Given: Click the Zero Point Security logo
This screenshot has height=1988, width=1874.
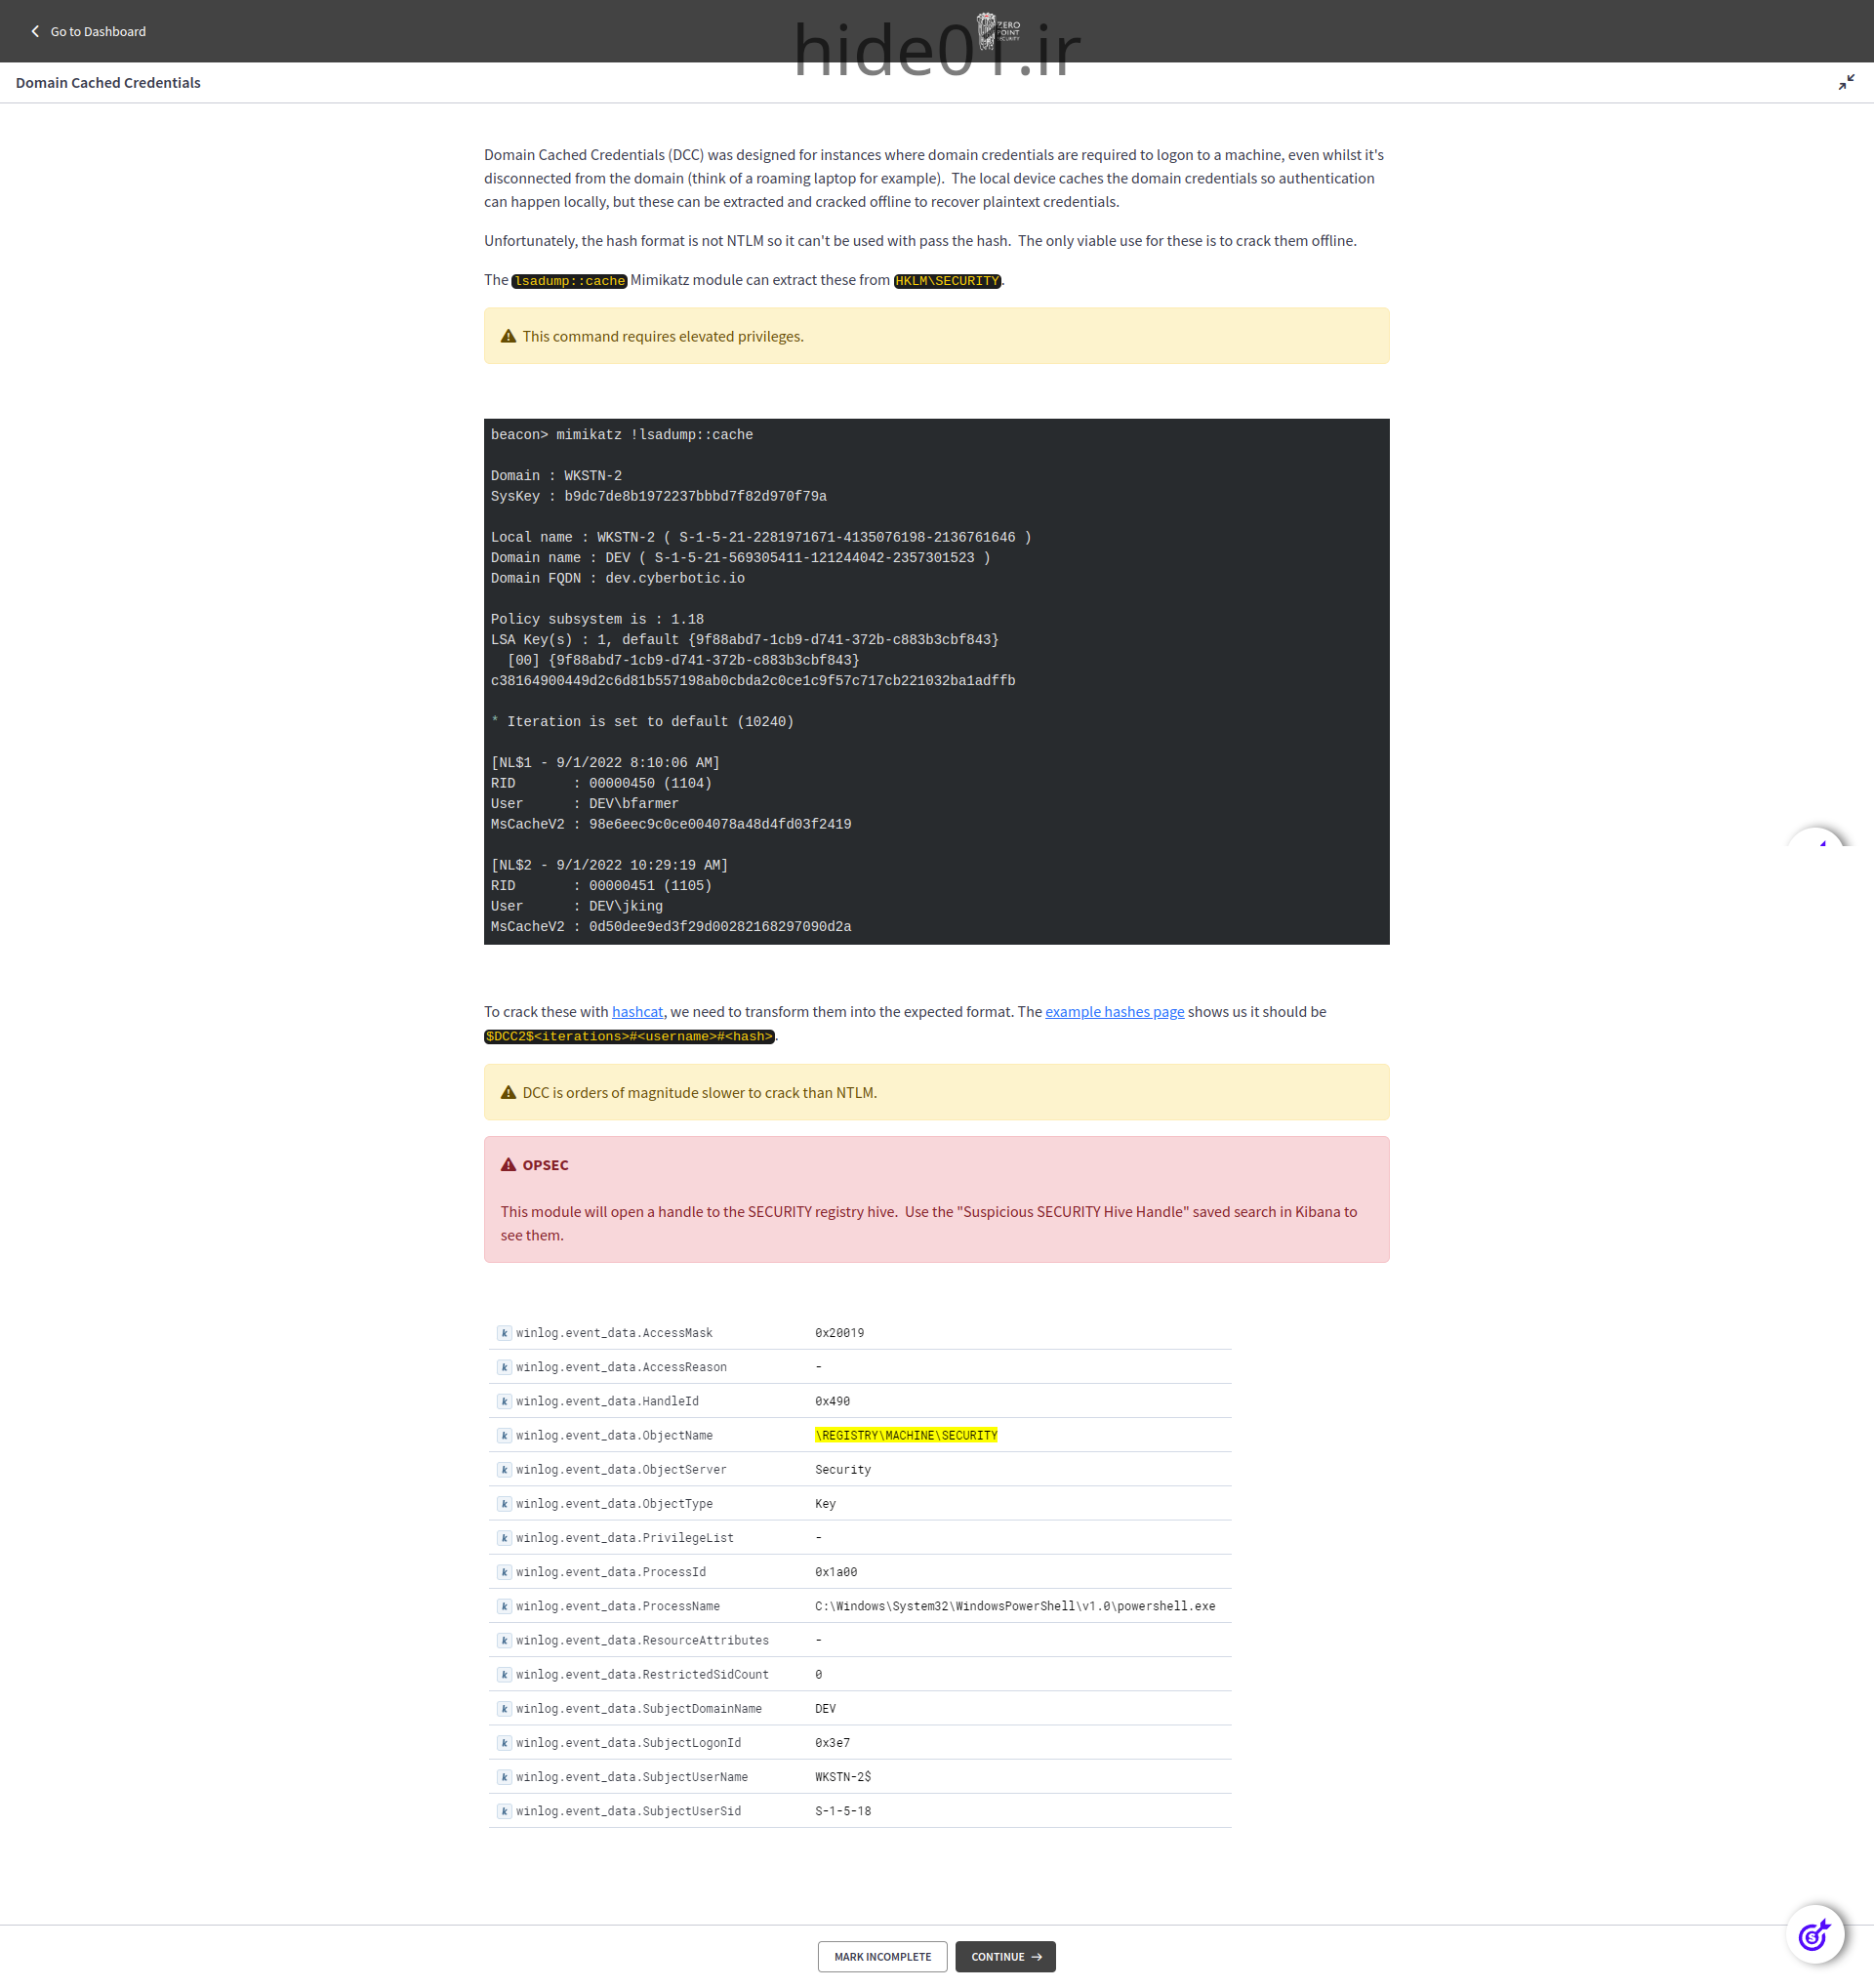Looking at the screenshot, I should click(x=997, y=30).
